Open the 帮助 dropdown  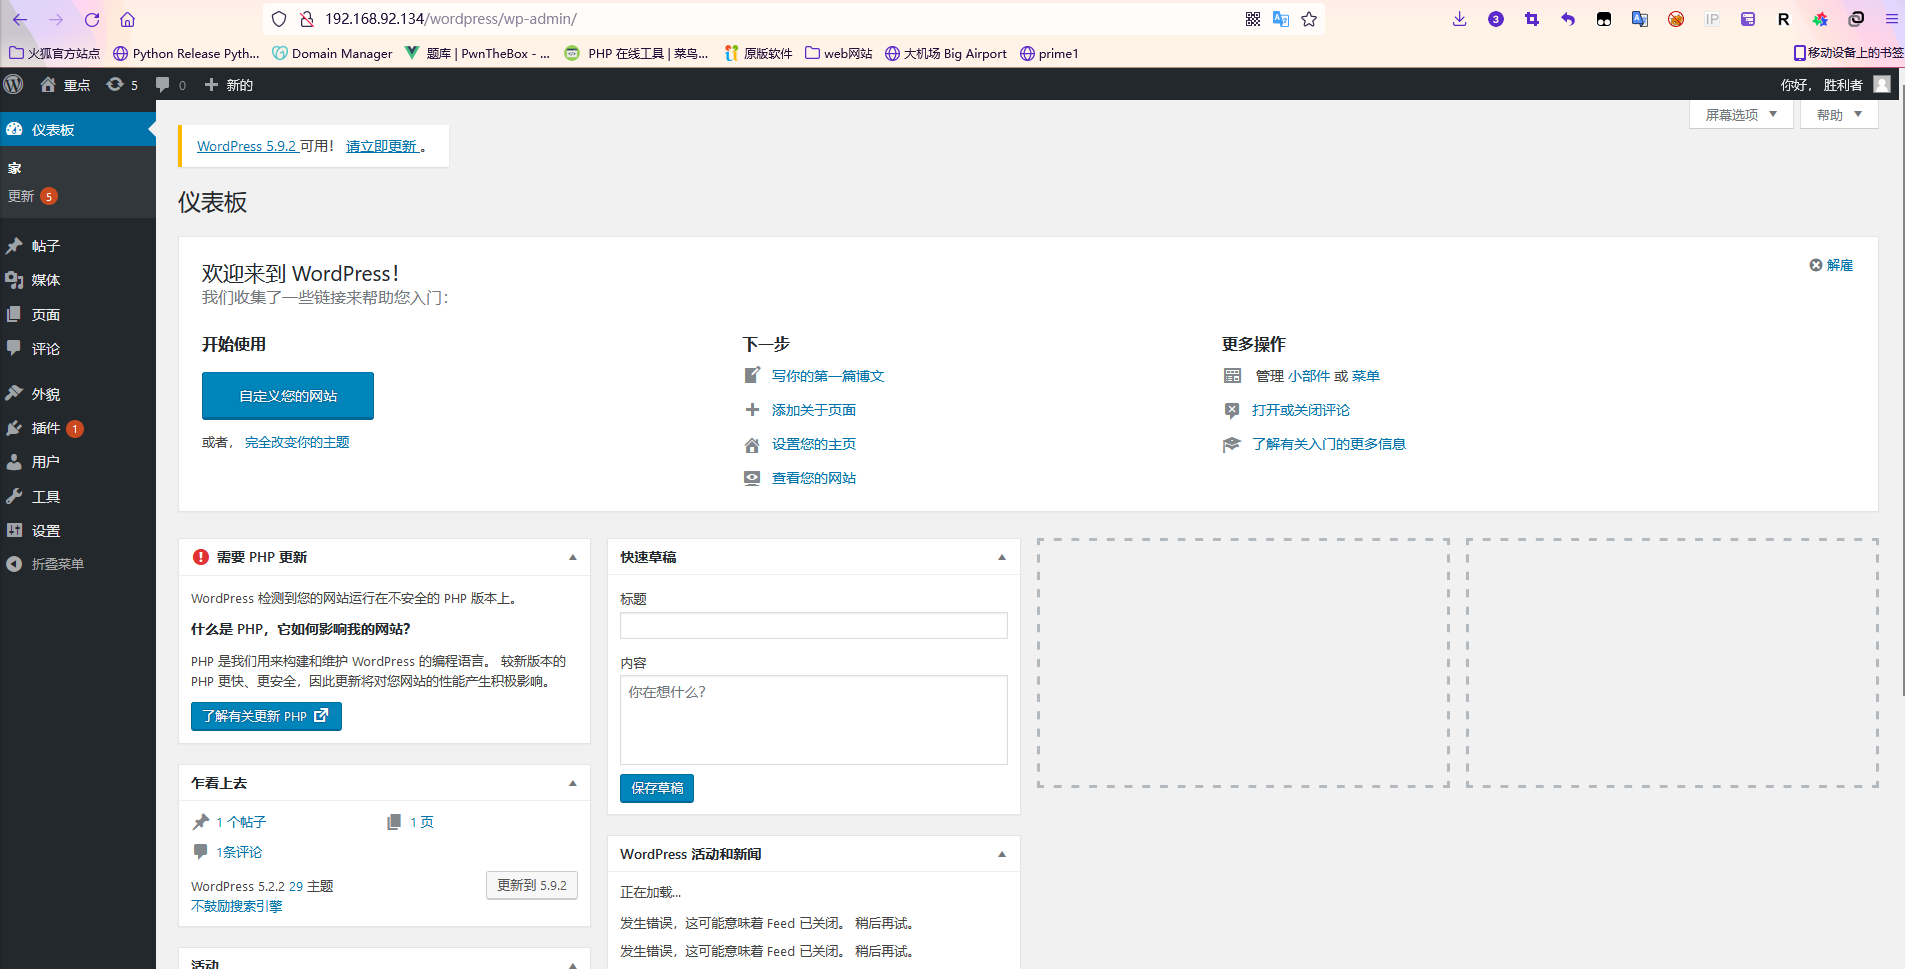1839,115
